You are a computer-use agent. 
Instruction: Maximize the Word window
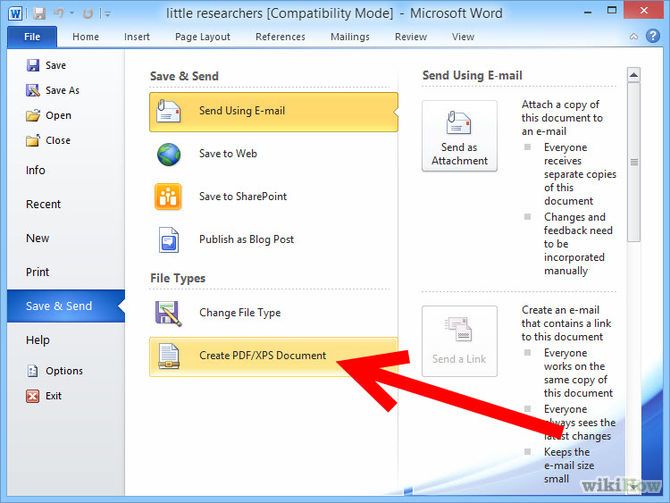[x=612, y=10]
